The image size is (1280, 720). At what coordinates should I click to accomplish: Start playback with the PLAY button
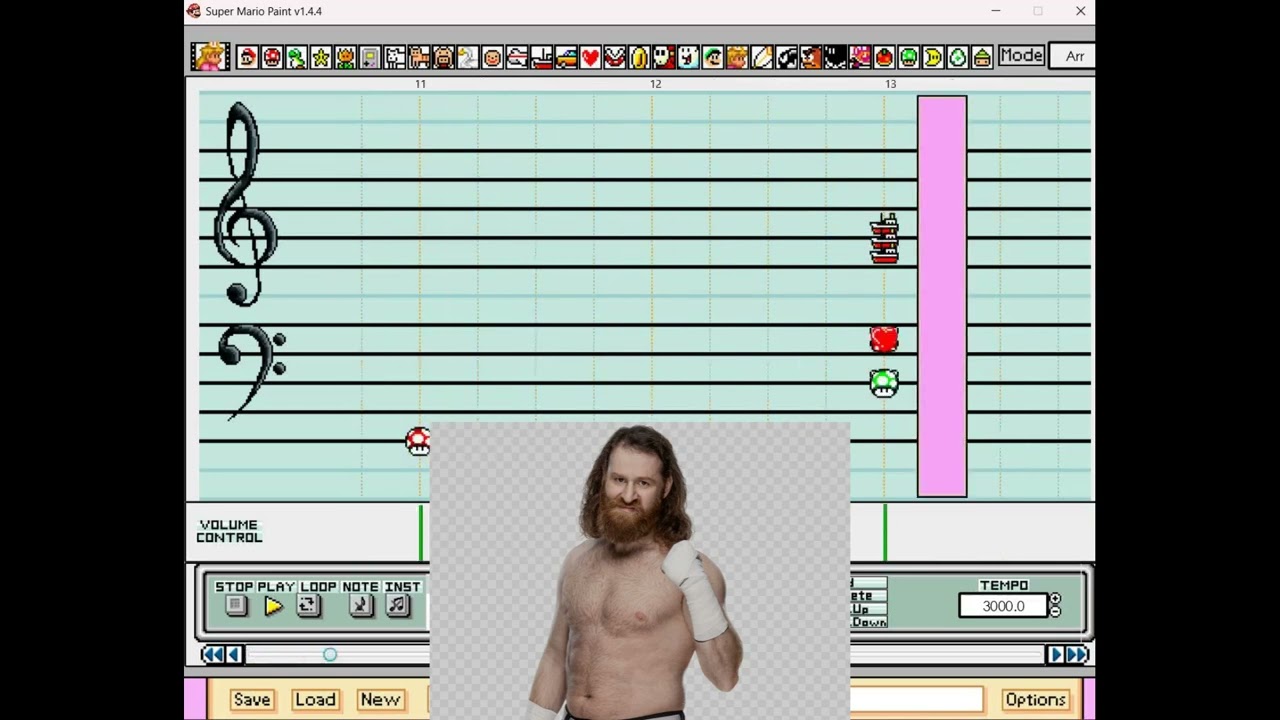click(273, 605)
